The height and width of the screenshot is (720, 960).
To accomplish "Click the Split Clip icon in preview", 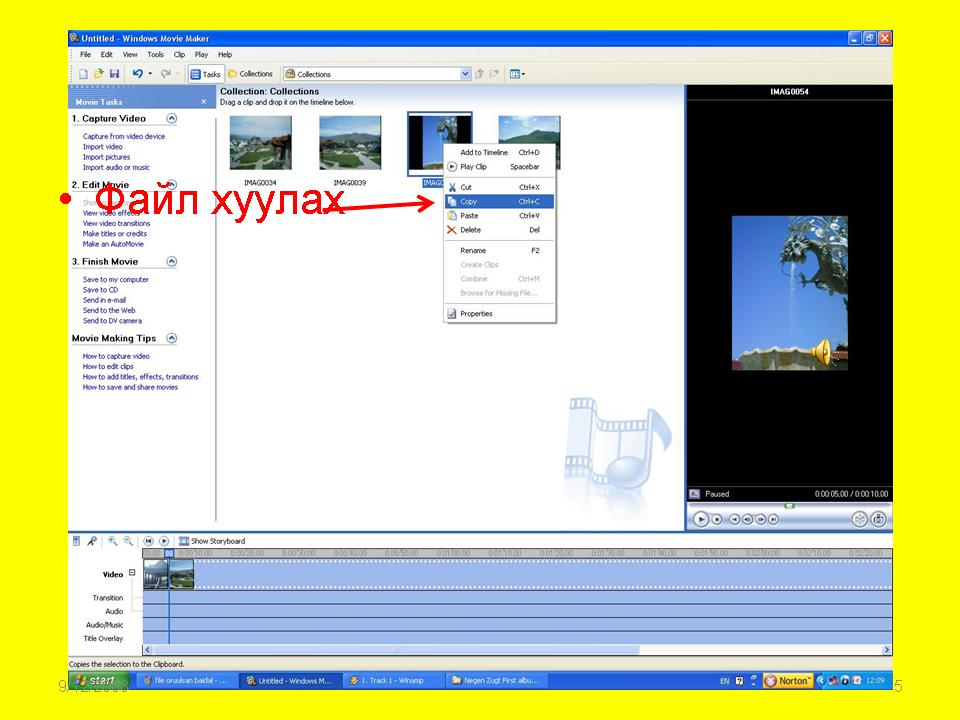I will point(859,519).
